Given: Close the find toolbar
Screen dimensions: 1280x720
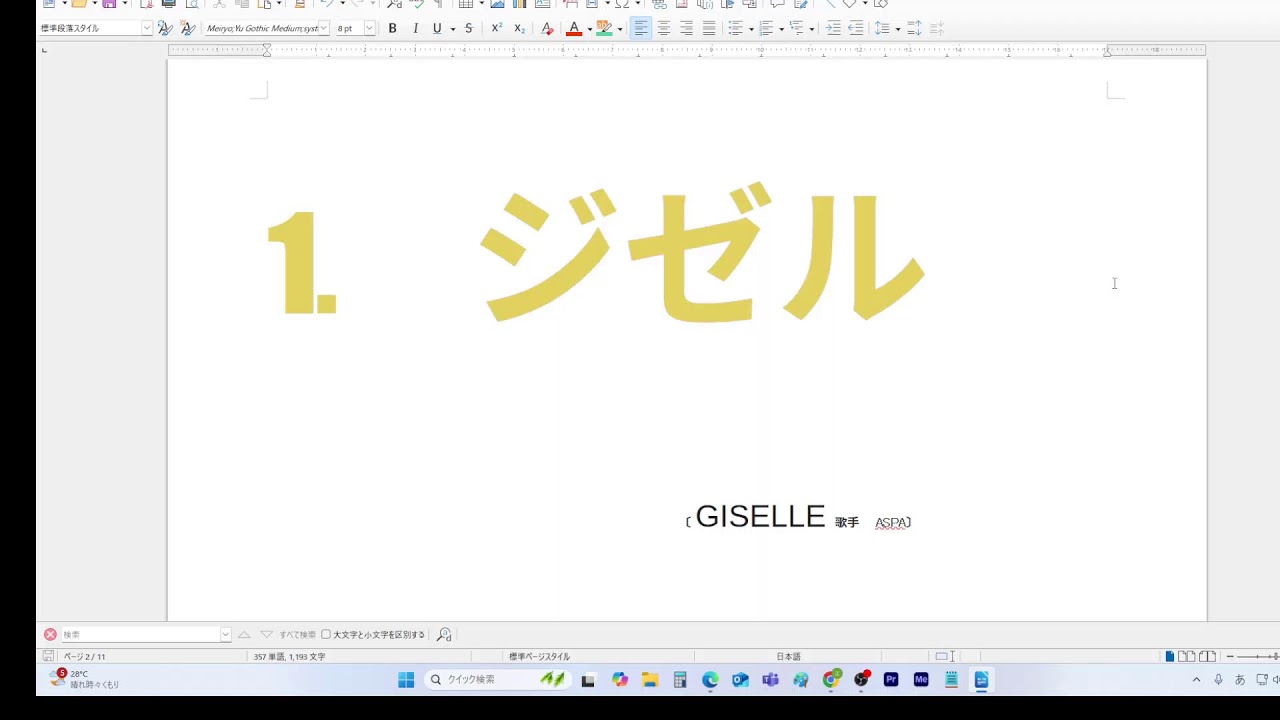Looking at the screenshot, I should pyautogui.click(x=50, y=634).
